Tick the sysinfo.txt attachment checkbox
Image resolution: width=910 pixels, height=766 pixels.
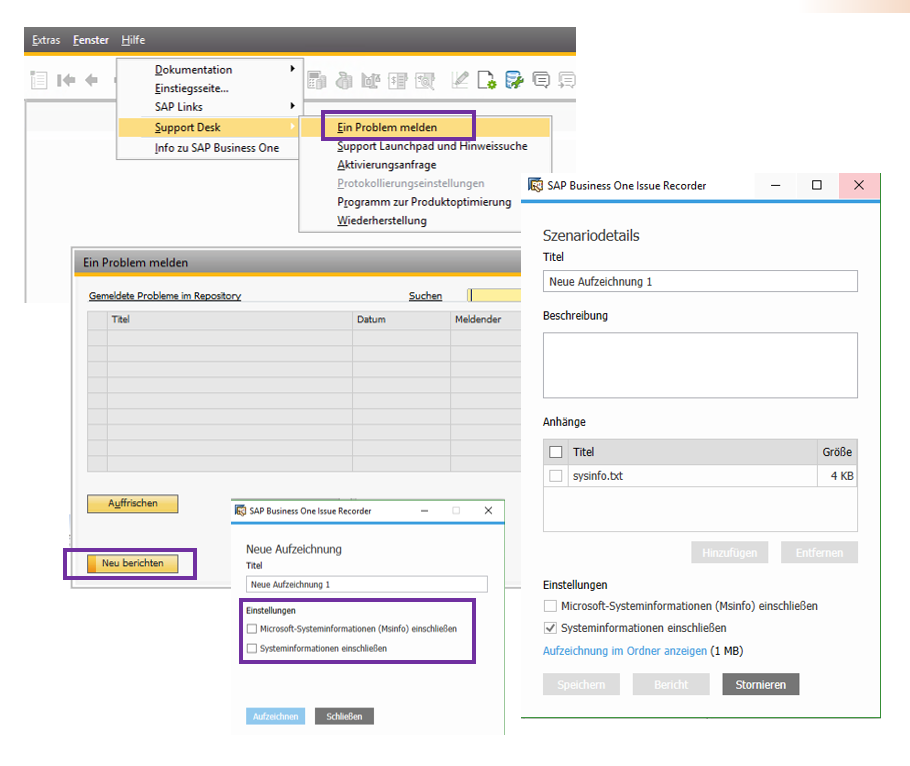(555, 476)
